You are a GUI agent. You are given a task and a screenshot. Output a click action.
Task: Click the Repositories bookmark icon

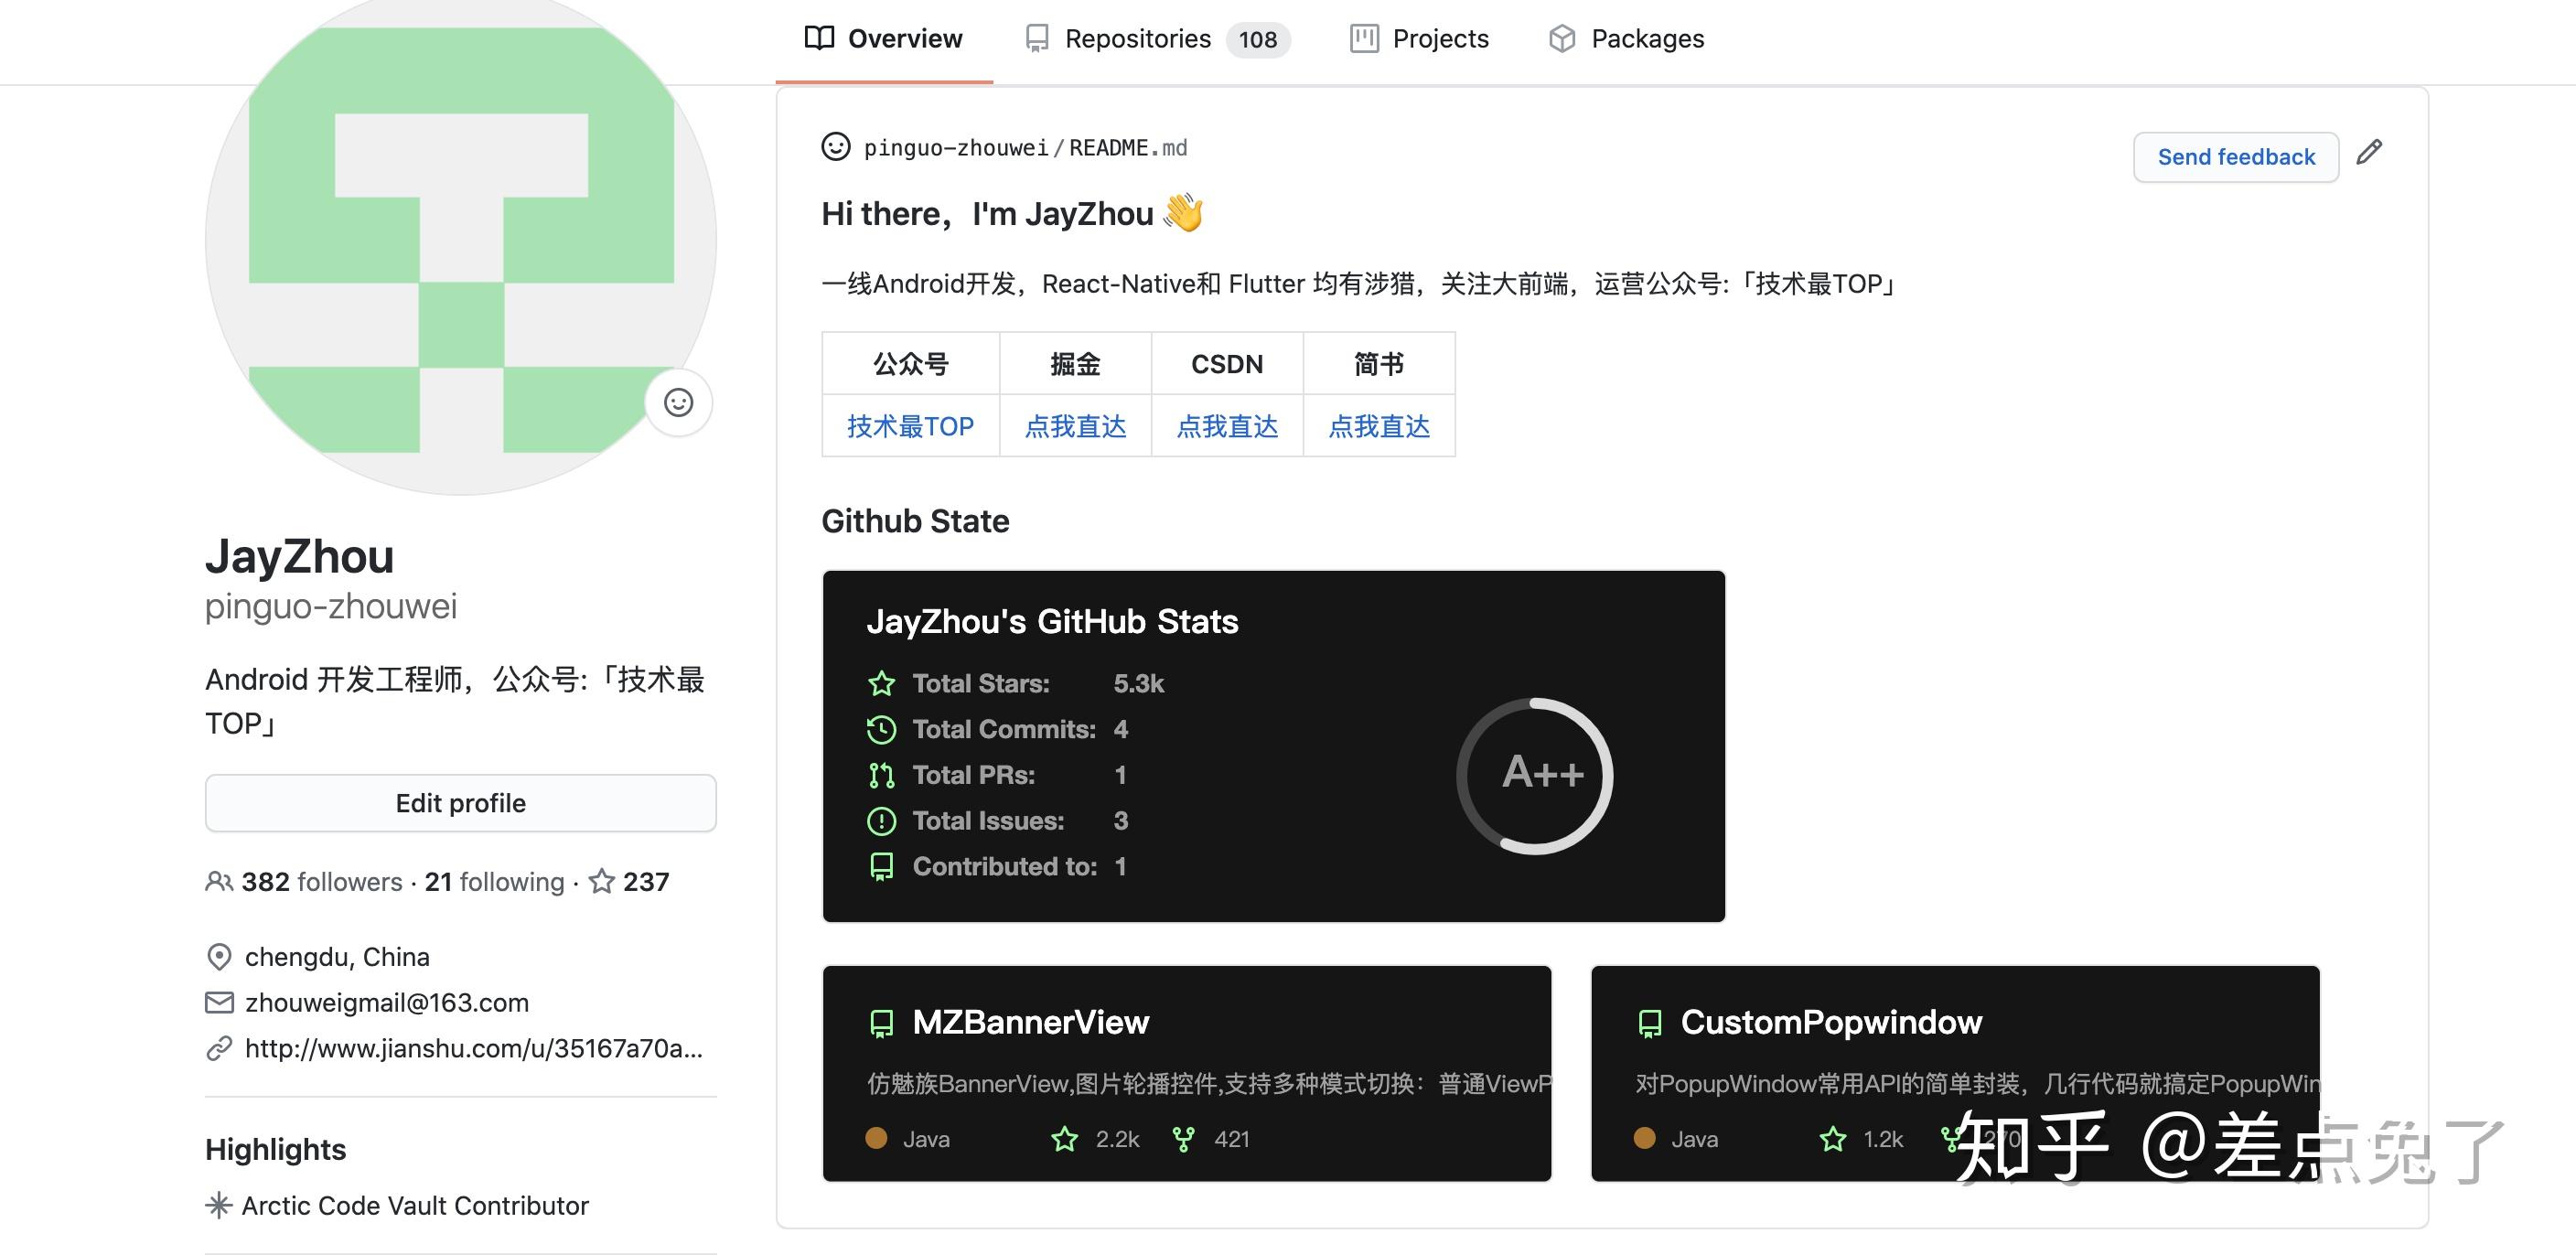point(1036,38)
